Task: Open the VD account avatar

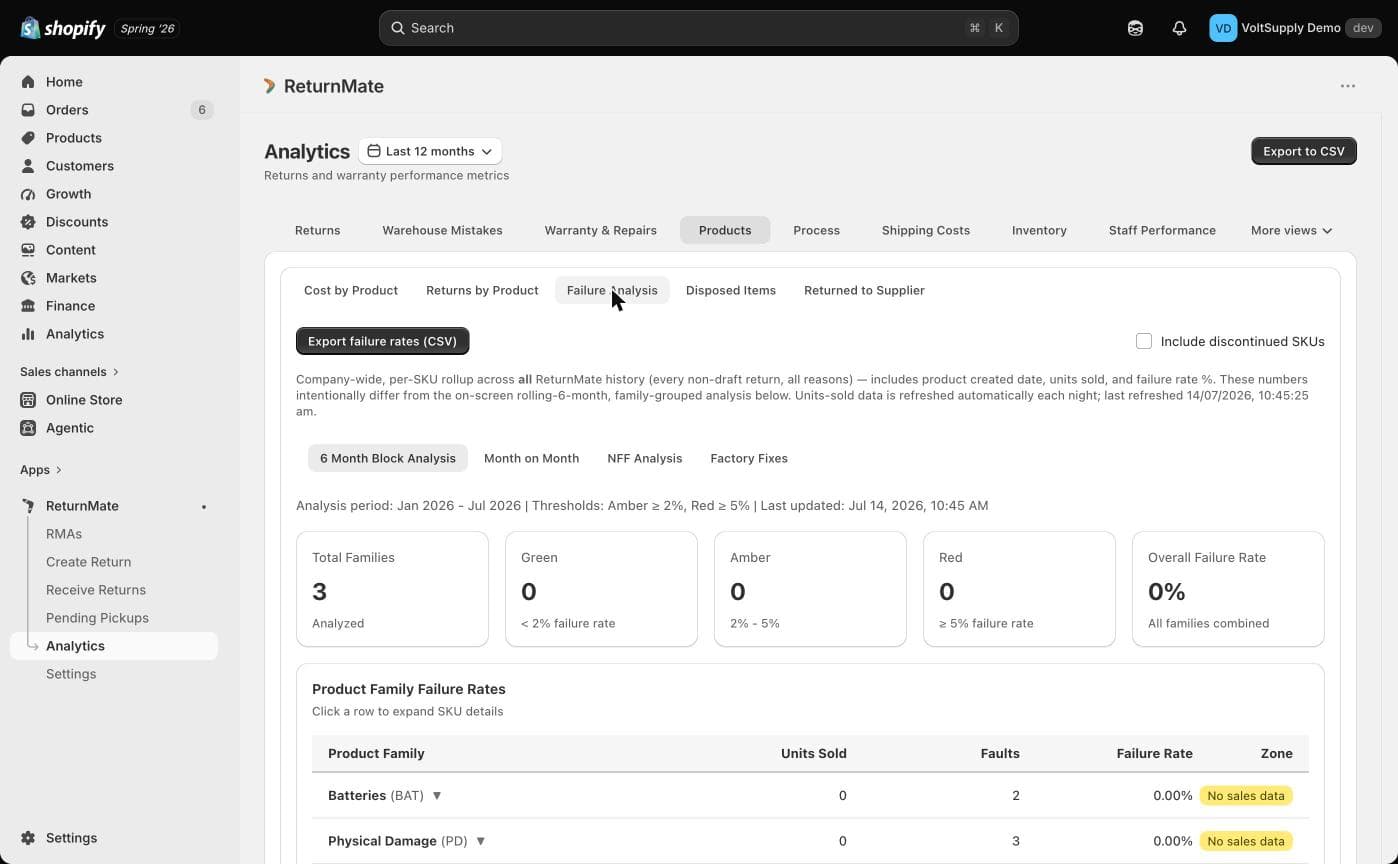Action: coord(1223,28)
